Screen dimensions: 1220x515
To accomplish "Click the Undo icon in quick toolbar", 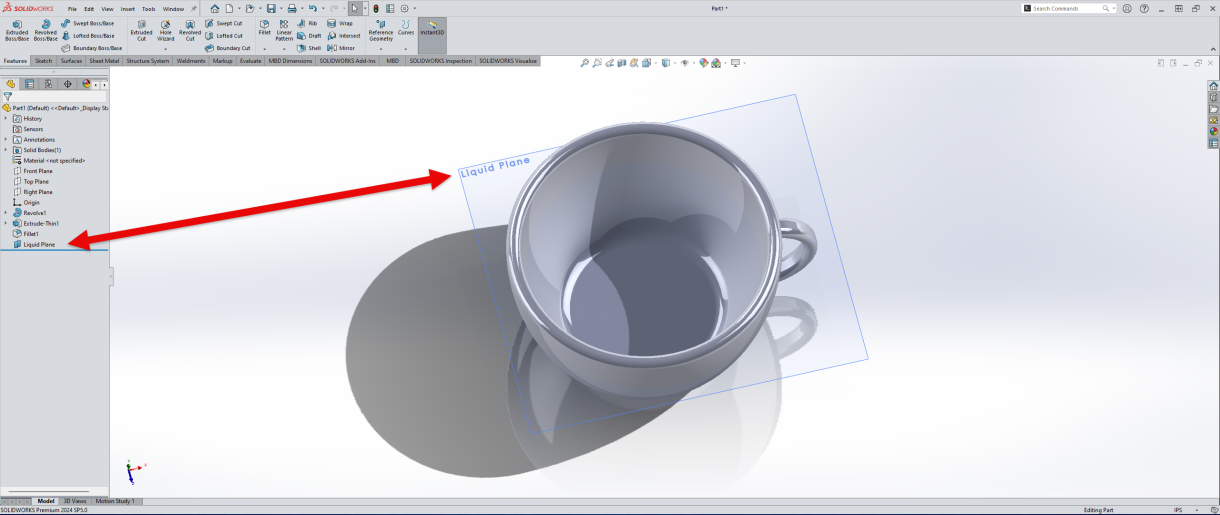I will click(313, 8).
